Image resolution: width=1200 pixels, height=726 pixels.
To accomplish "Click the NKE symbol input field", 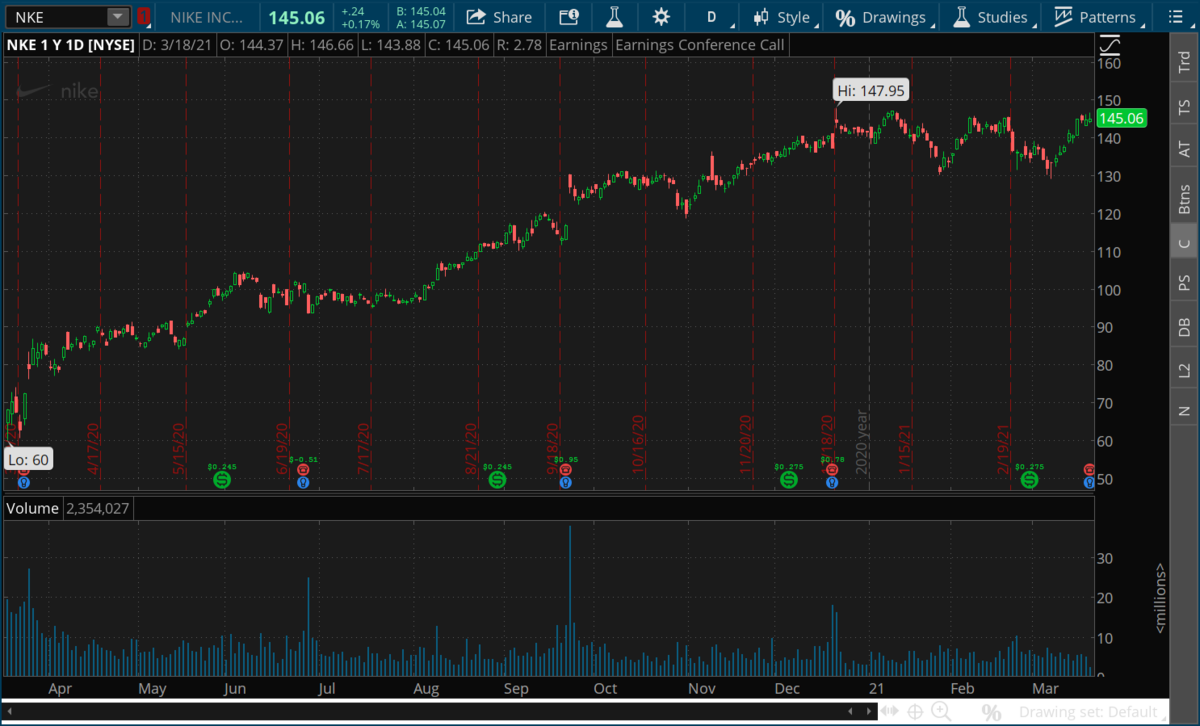I will 56,17.
